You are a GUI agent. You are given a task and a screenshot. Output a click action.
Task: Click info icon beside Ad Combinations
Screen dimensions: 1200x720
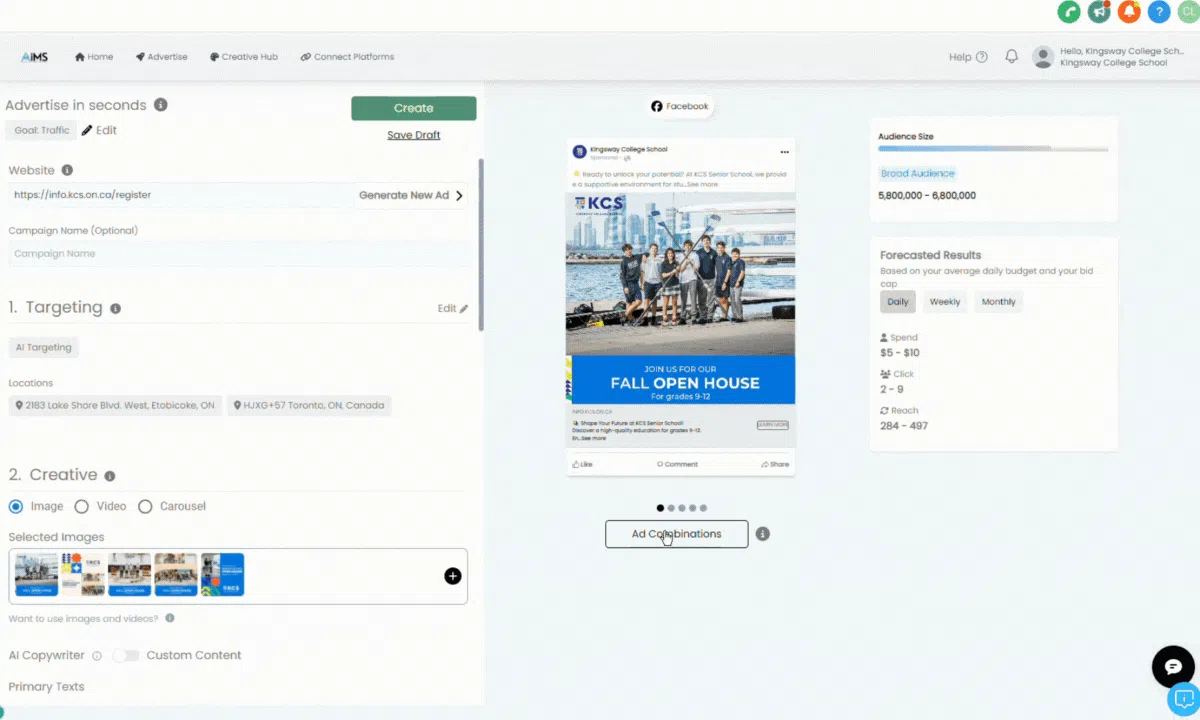763,534
